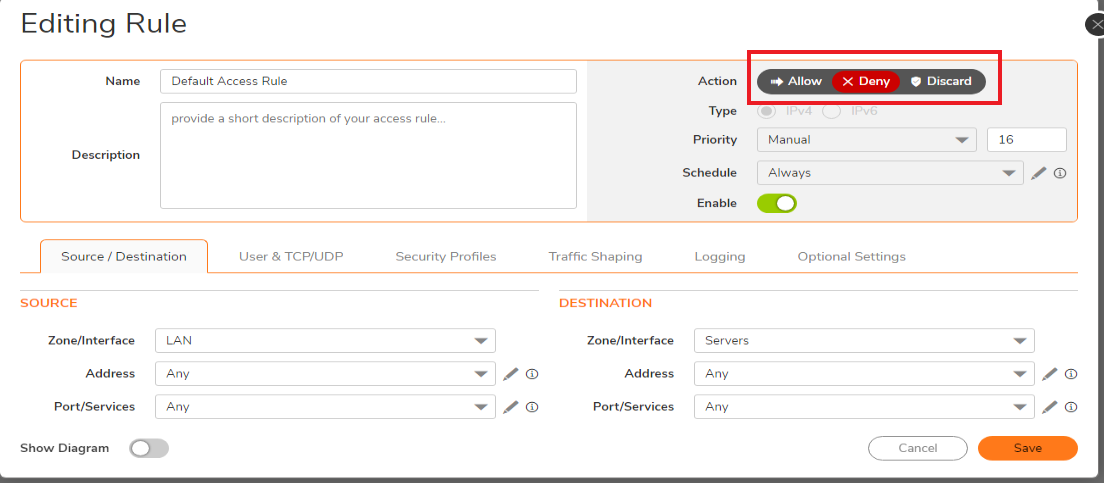Viewport: 1104px width, 483px height.
Task: Switch to the Security Profiles tab
Action: (x=446, y=257)
